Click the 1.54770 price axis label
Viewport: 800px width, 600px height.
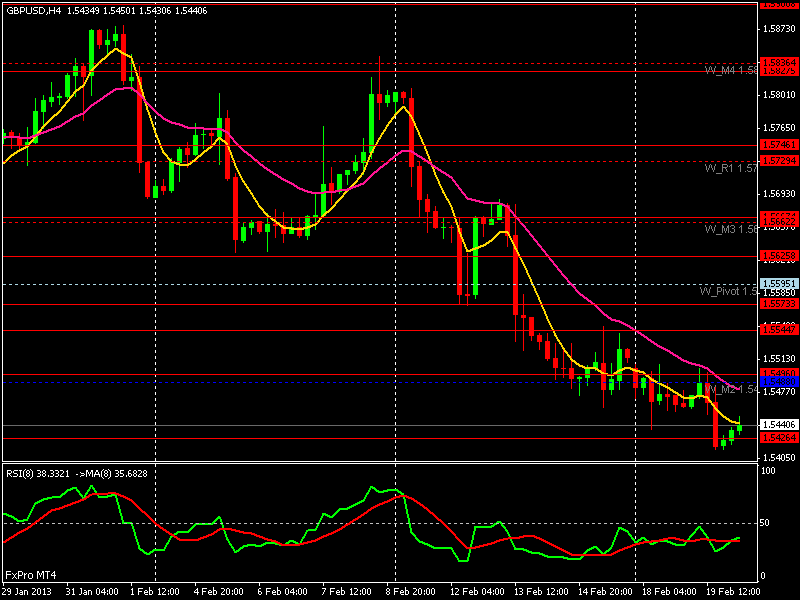tap(779, 391)
